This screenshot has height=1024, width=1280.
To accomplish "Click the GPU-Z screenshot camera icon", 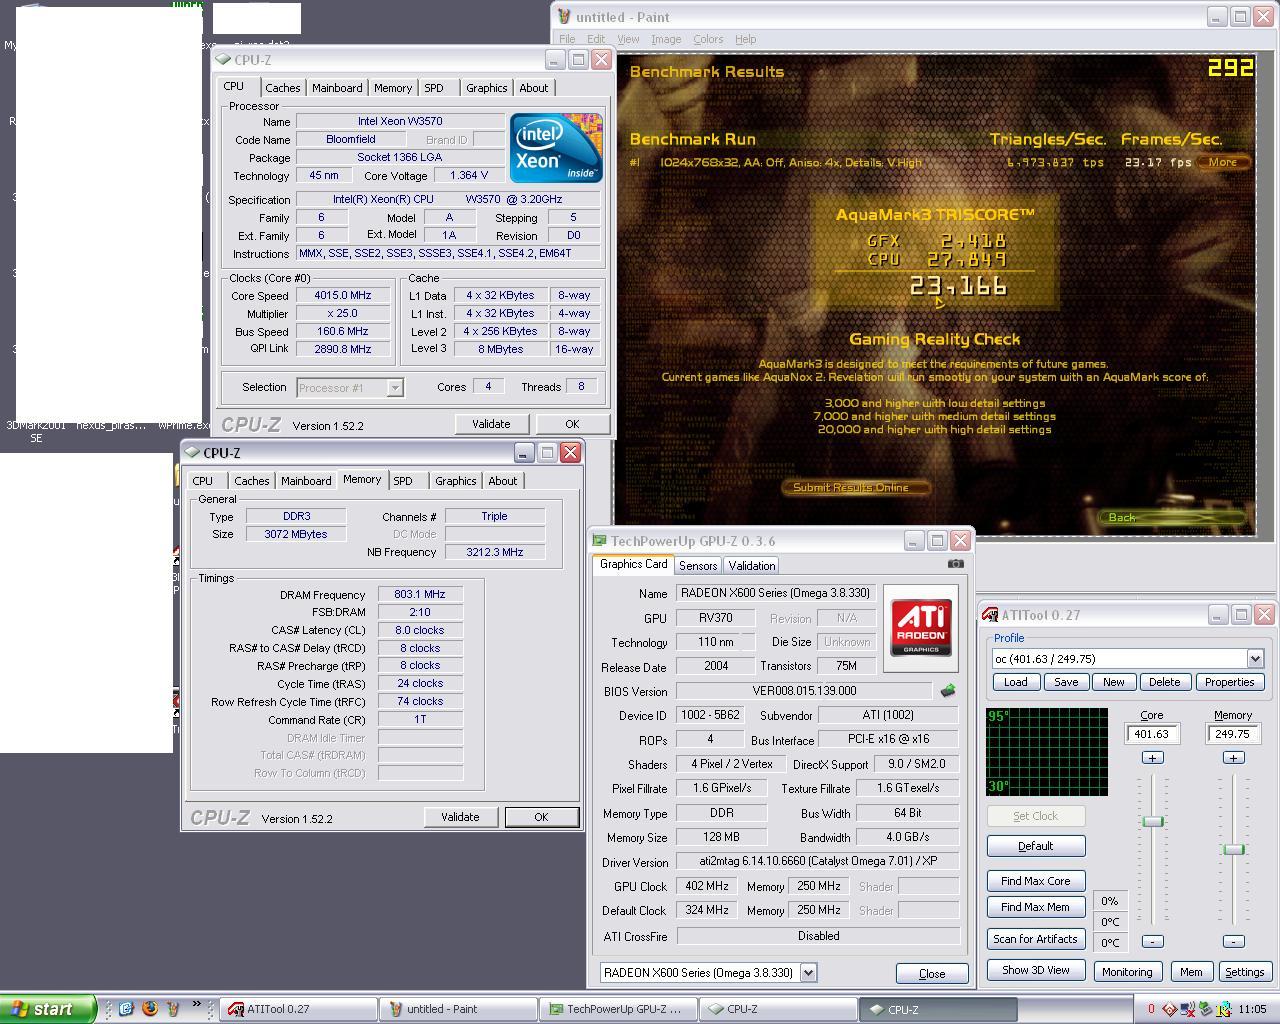I will pos(955,564).
